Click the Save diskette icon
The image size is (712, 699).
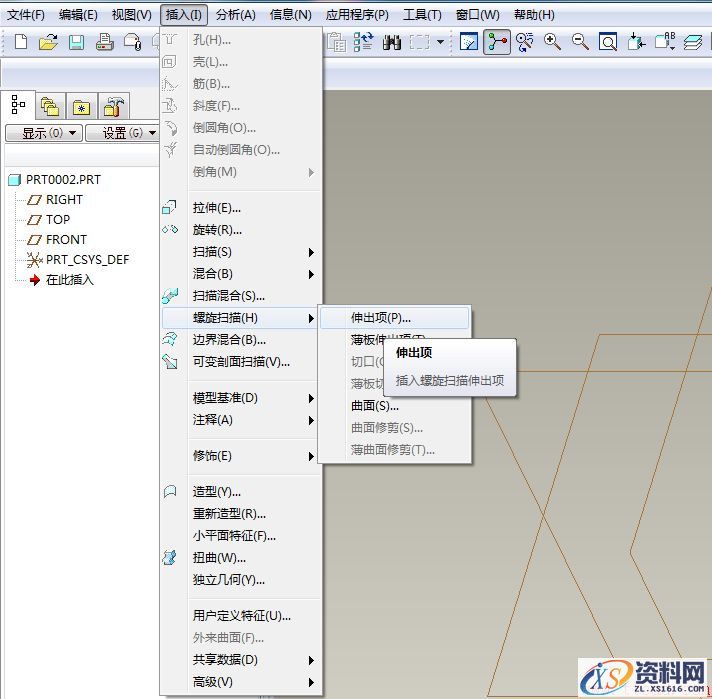[x=76, y=42]
